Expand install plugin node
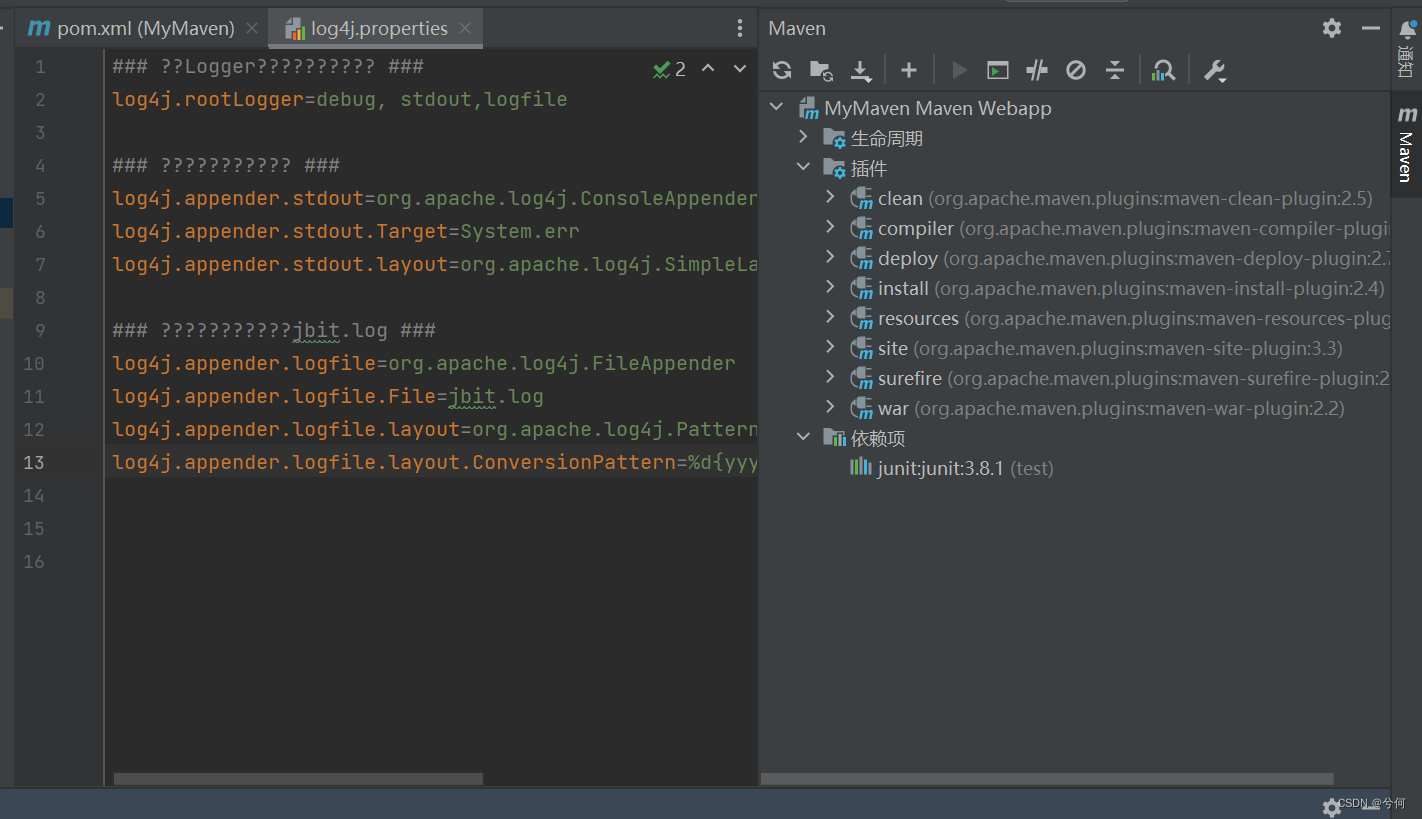Image resolution: width=1422 pixels, height=819 pixels. [830, 287]
